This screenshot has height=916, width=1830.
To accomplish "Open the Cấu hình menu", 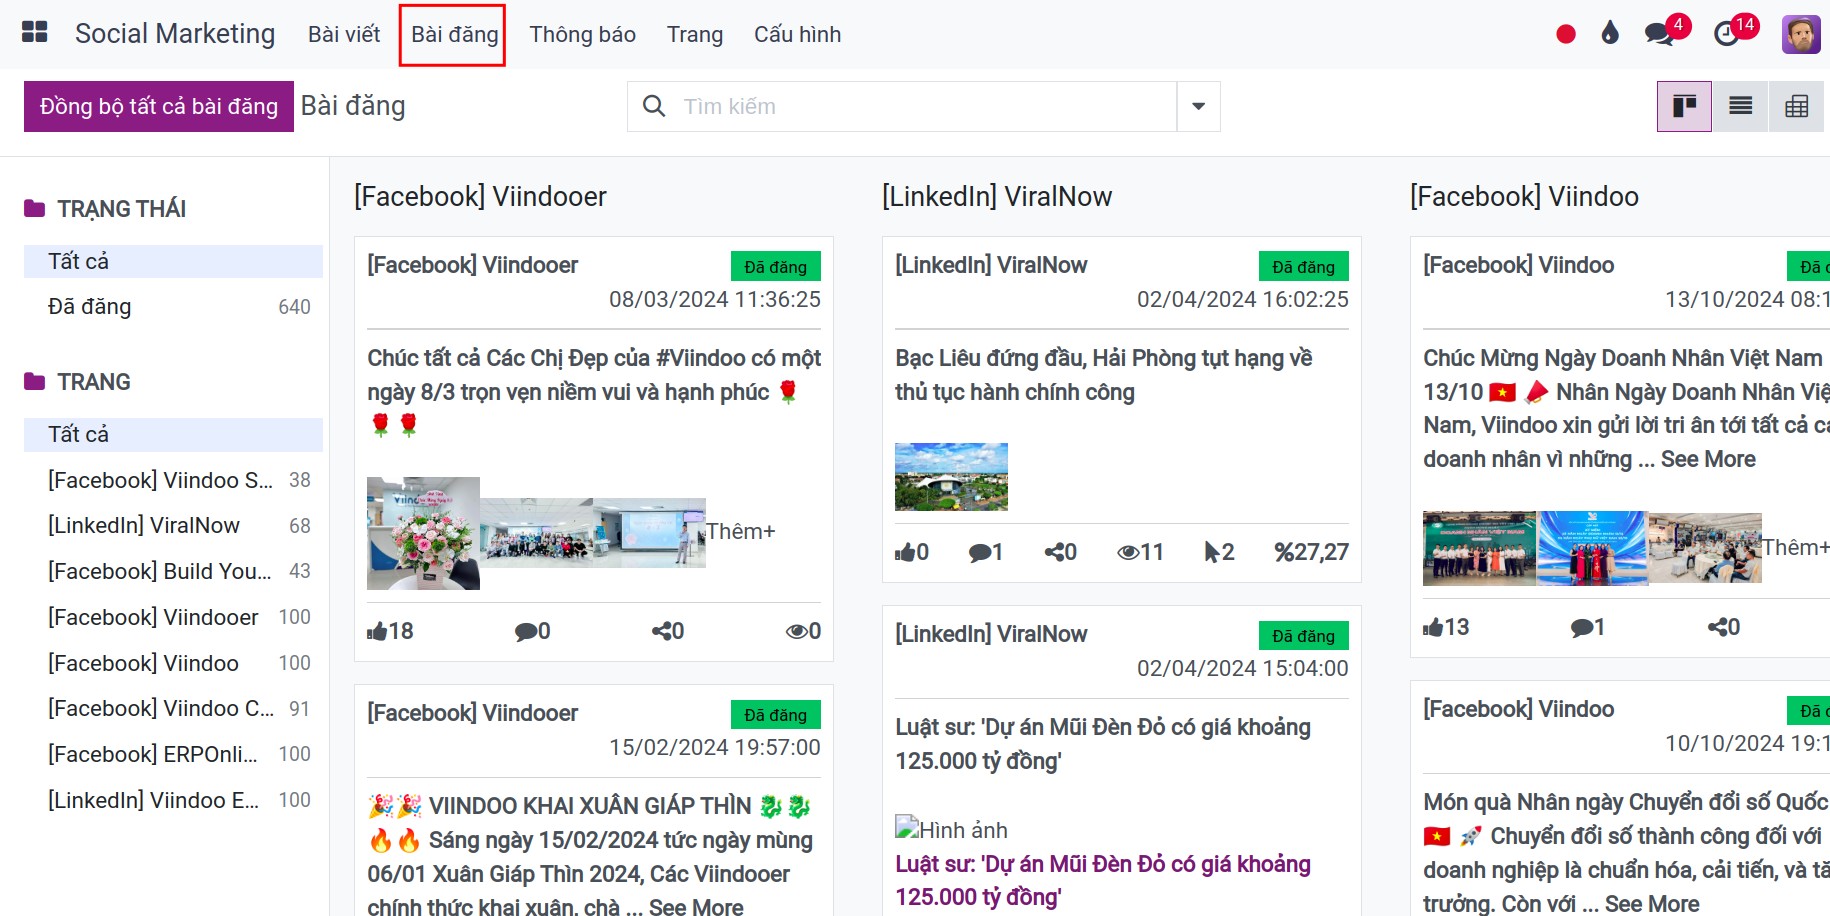I will point(797,34).
